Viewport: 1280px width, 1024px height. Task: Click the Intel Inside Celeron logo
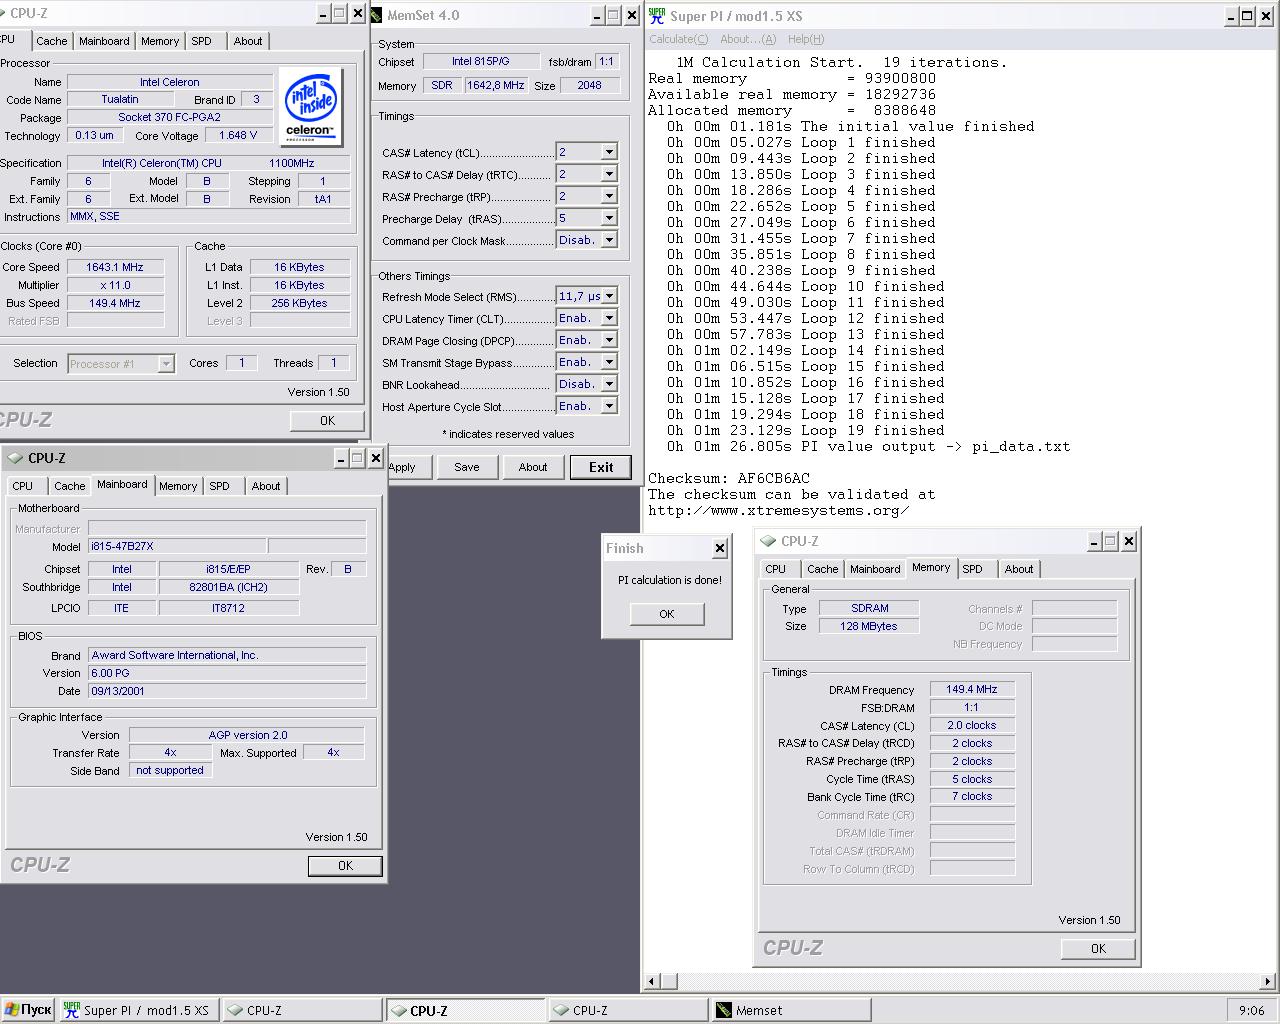tap(311, 107)
